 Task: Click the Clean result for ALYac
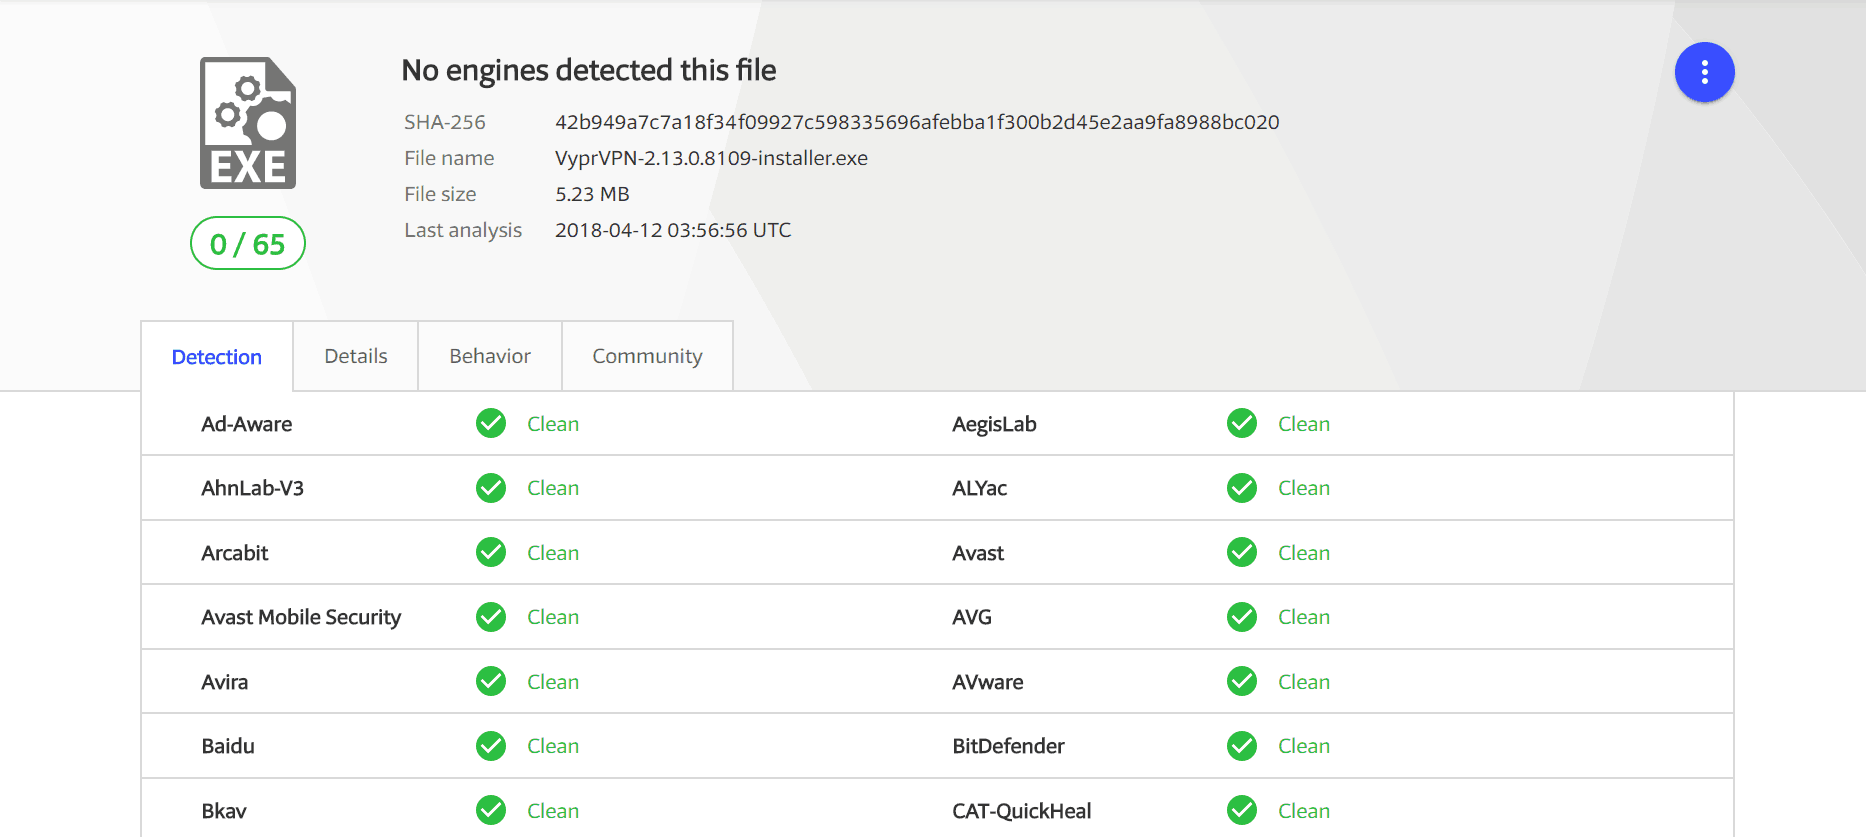1304,488
